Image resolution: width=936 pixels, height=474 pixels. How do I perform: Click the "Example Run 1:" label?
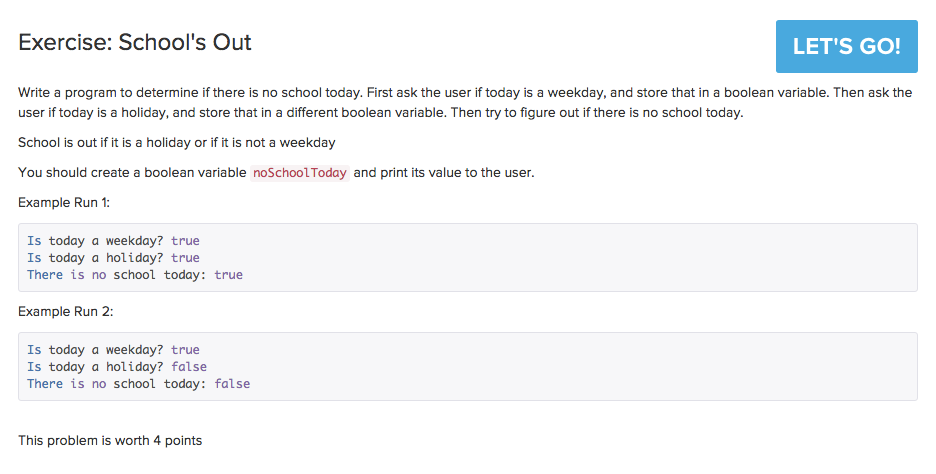pos(66,202)
